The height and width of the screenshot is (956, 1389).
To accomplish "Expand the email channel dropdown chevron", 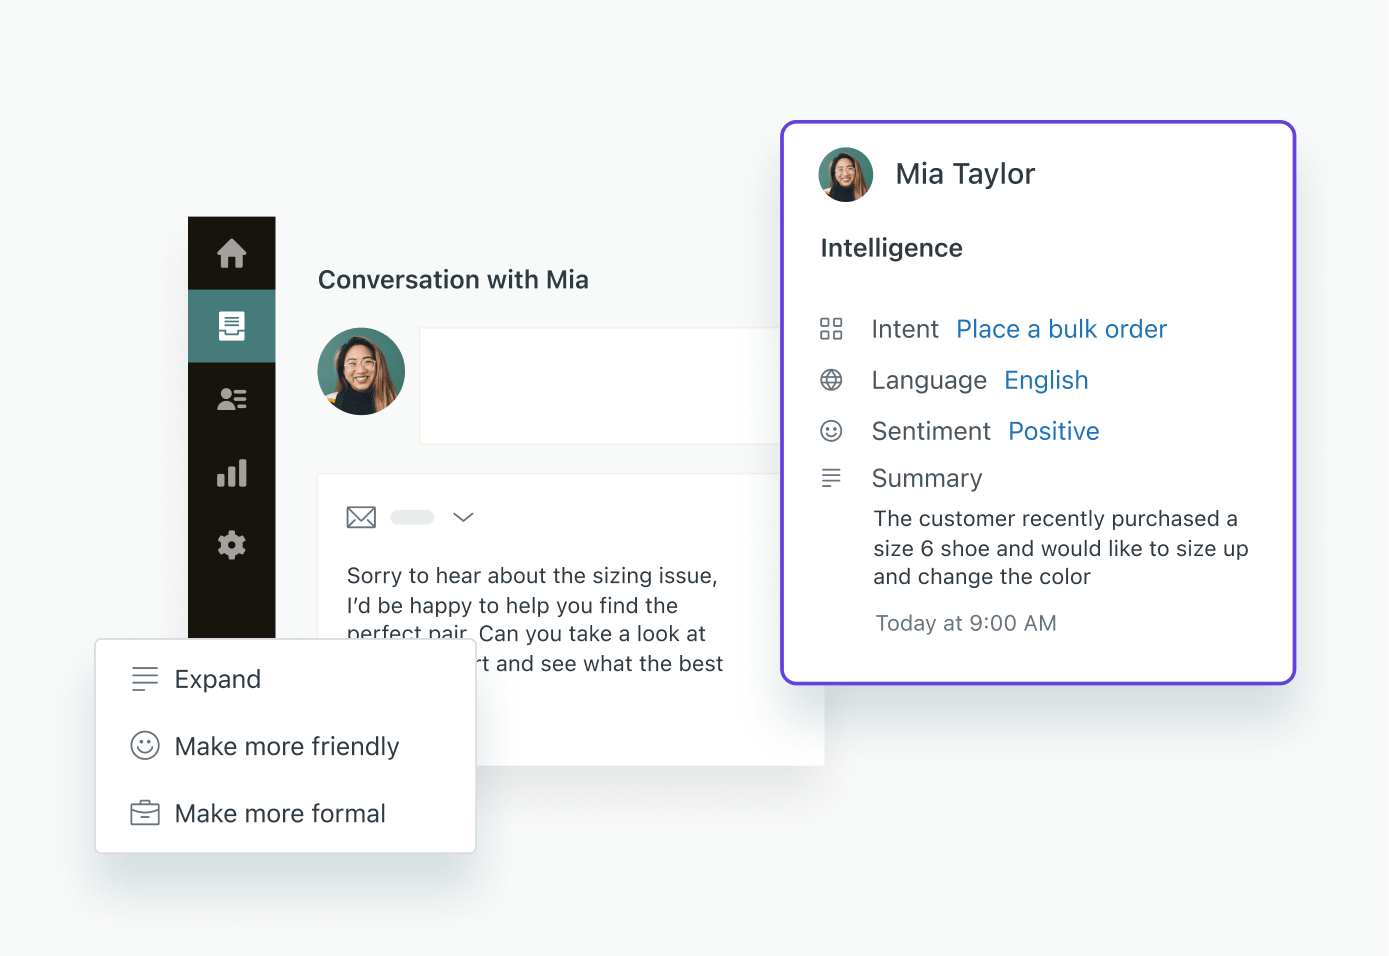I will click(x=463, y=517).
